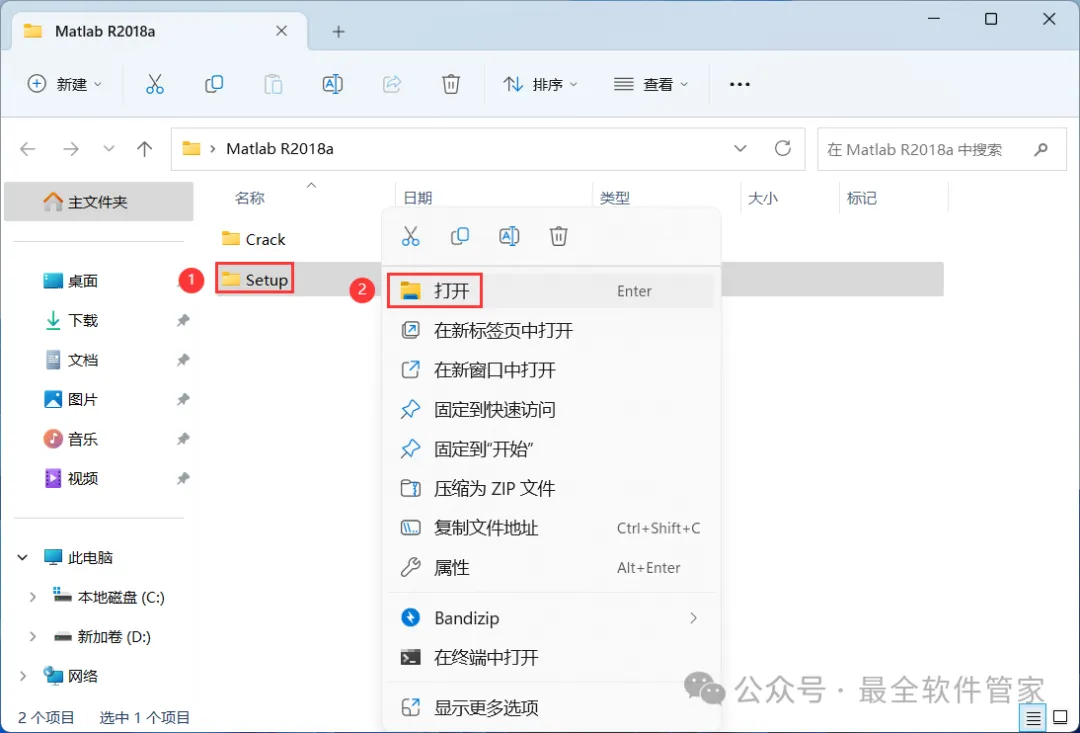Viewport: 1080px width, 733px height.
Task: Choose 压缩为 ZIP 文件 from the context menu
Action: point(550,488)
